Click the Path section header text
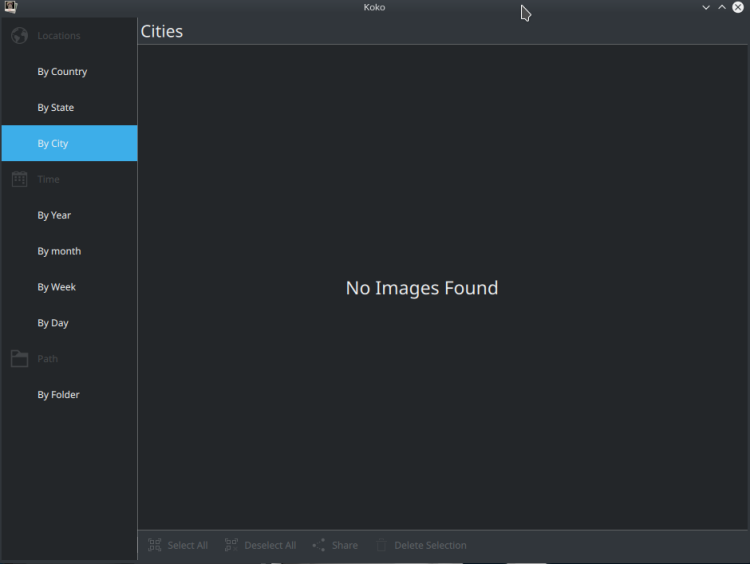The image size is (750, 564). point(47,358)
